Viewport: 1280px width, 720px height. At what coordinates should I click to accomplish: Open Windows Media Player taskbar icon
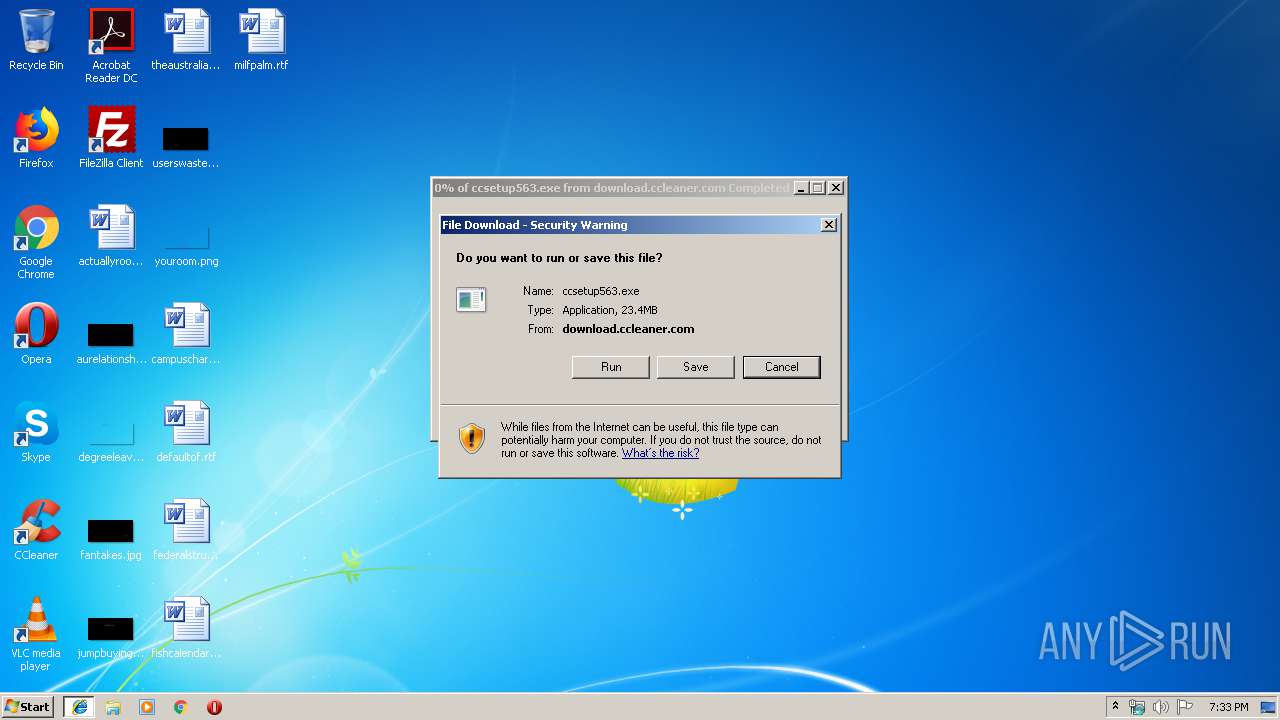pos(147,707)
